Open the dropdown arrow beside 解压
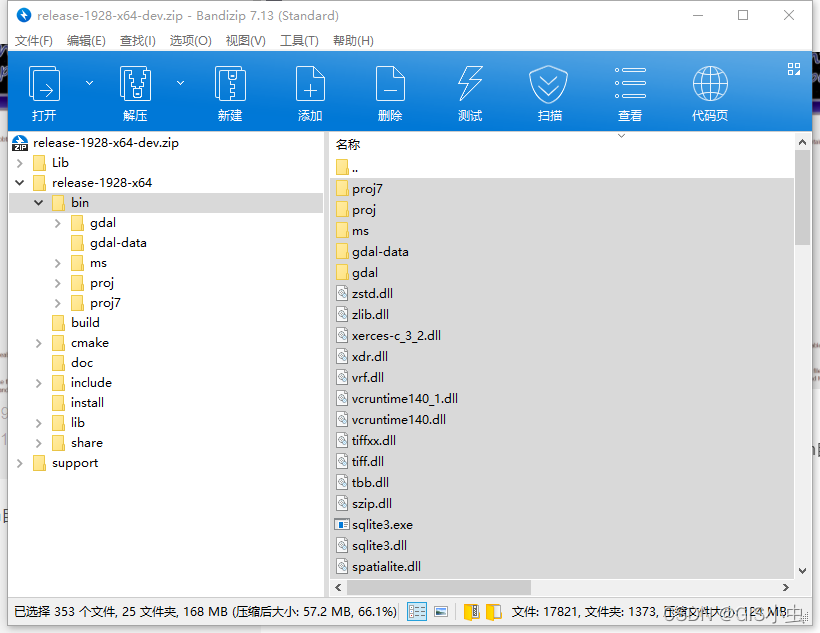This screenshot has width=820, height=633. (180, 83)
